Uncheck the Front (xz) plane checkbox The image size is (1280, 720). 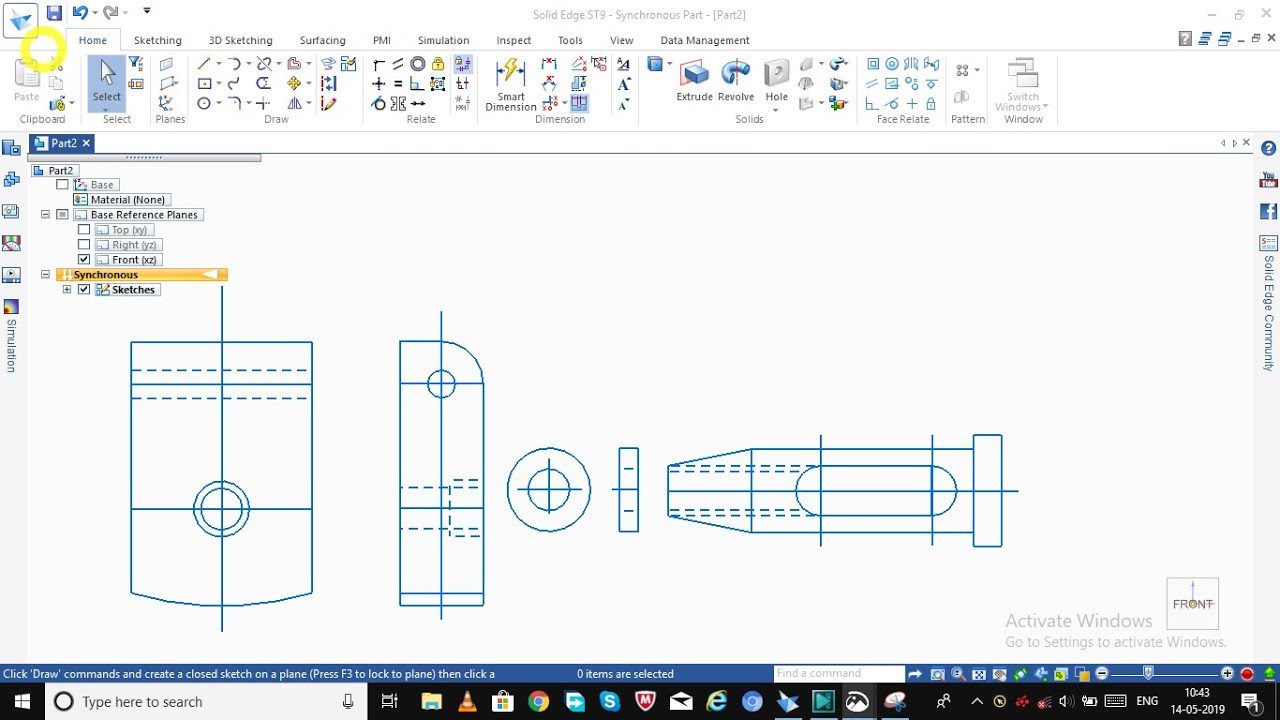(84, 260)
